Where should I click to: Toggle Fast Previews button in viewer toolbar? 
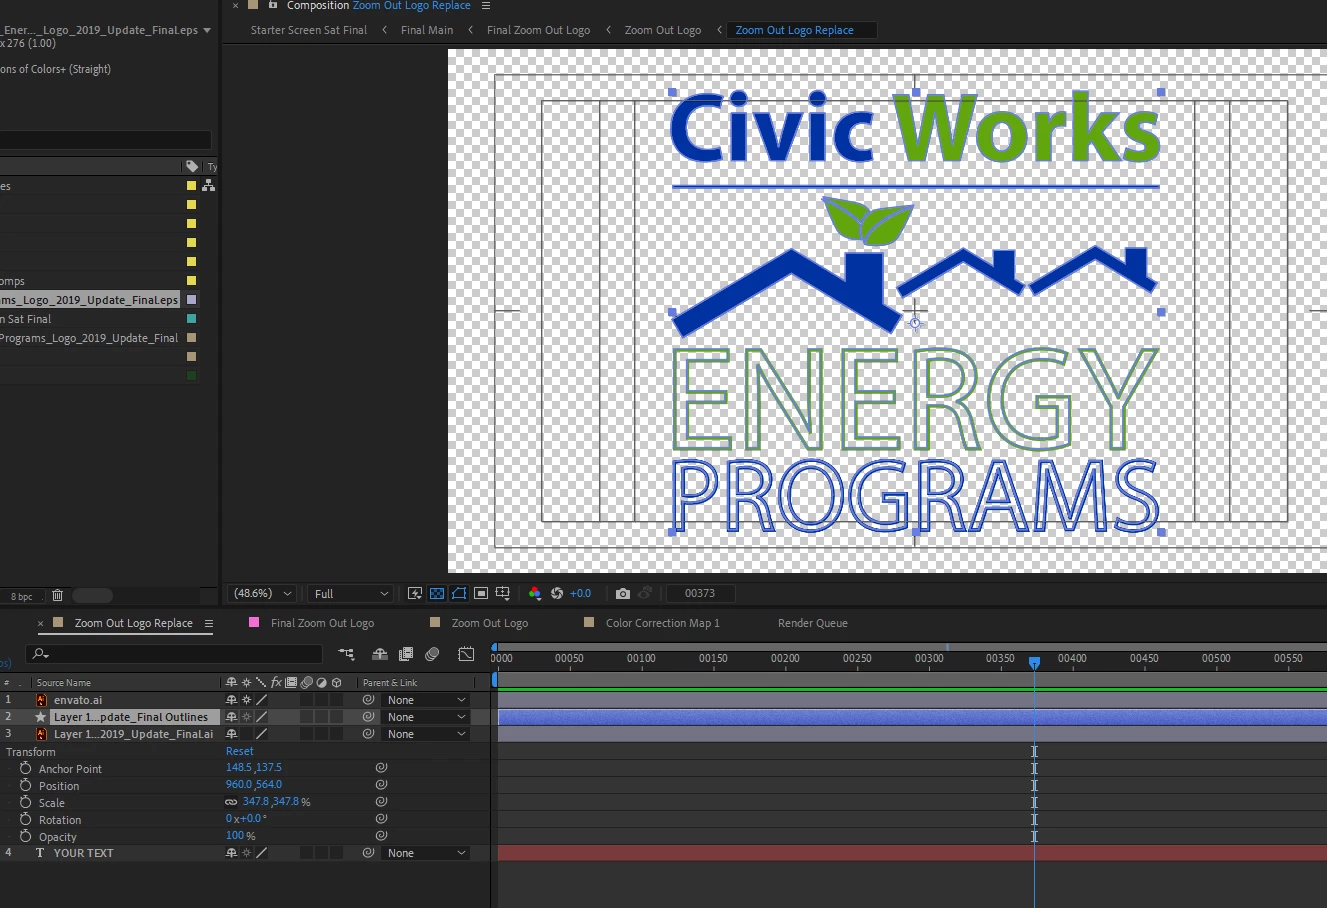pos(415,593)
